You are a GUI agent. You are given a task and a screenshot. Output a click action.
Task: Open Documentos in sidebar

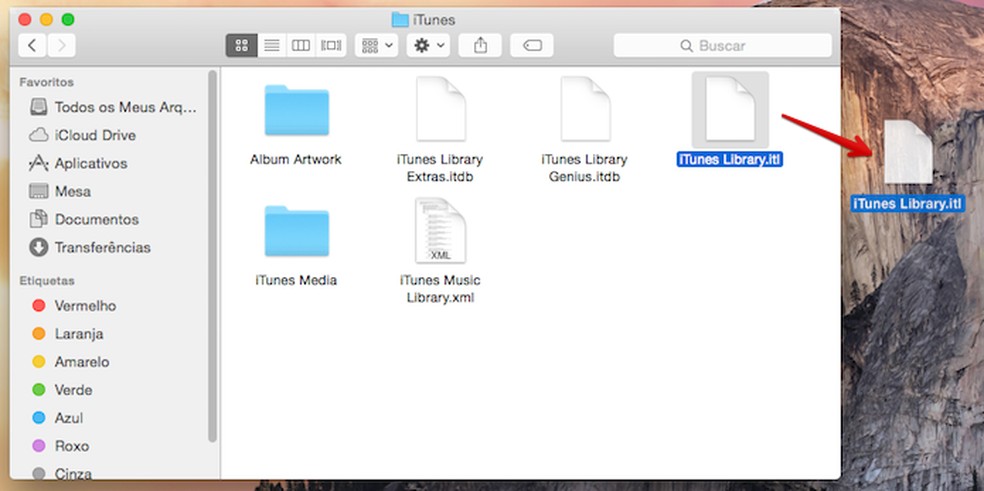84,219
